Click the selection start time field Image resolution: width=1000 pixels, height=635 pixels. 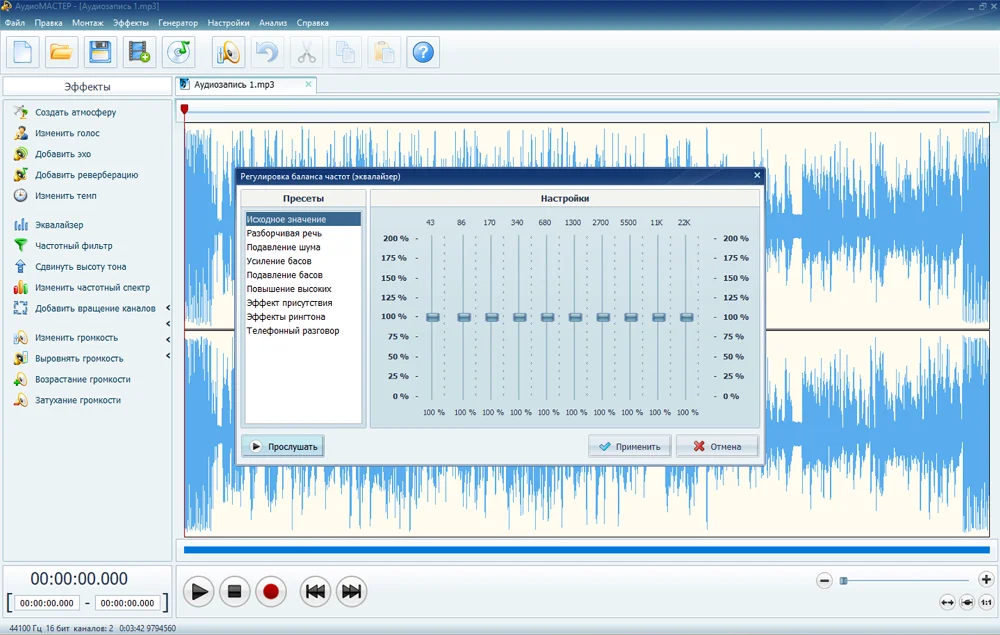(48, 603)
